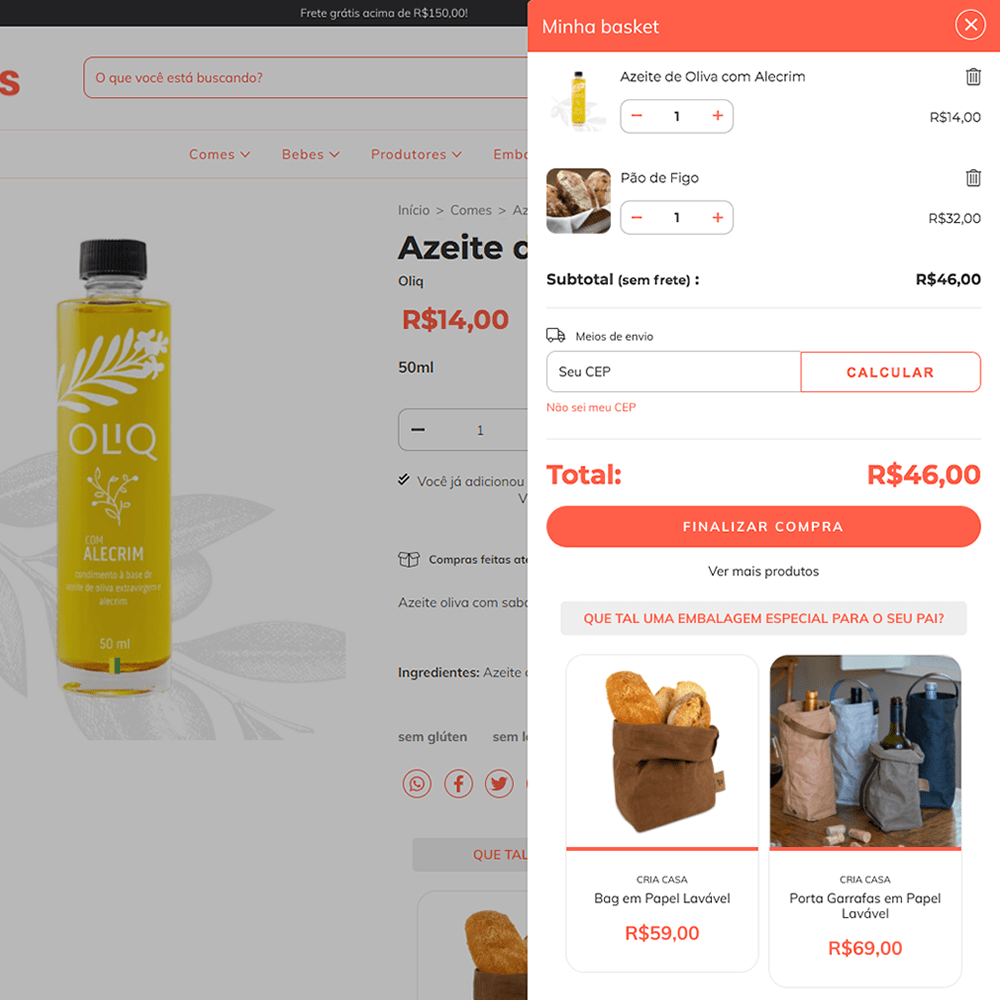This screenshot has height=1000, width=1000.
Task: Expand the Comes menu dropdown
Action: 219,154
